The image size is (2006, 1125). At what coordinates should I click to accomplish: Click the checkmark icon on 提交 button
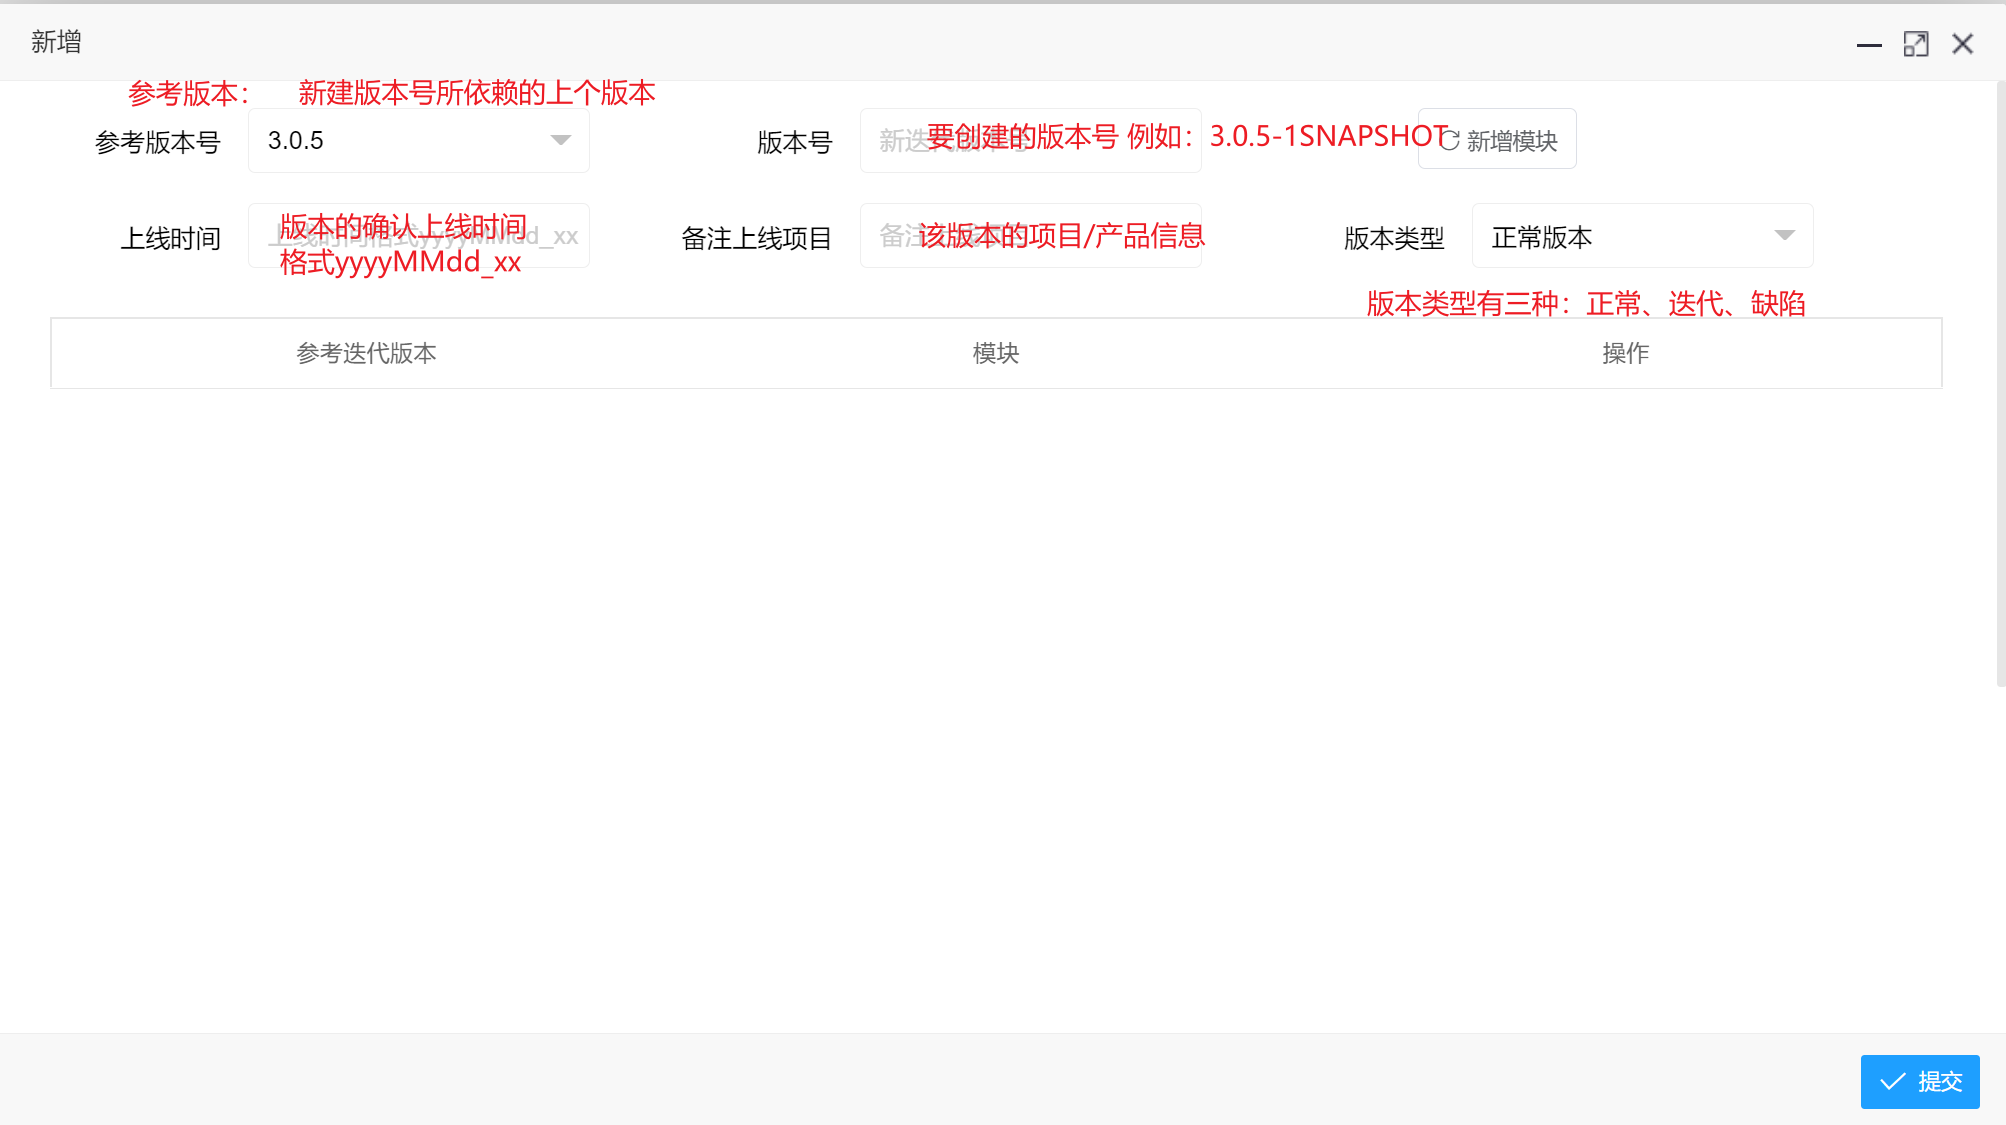1893,1082
